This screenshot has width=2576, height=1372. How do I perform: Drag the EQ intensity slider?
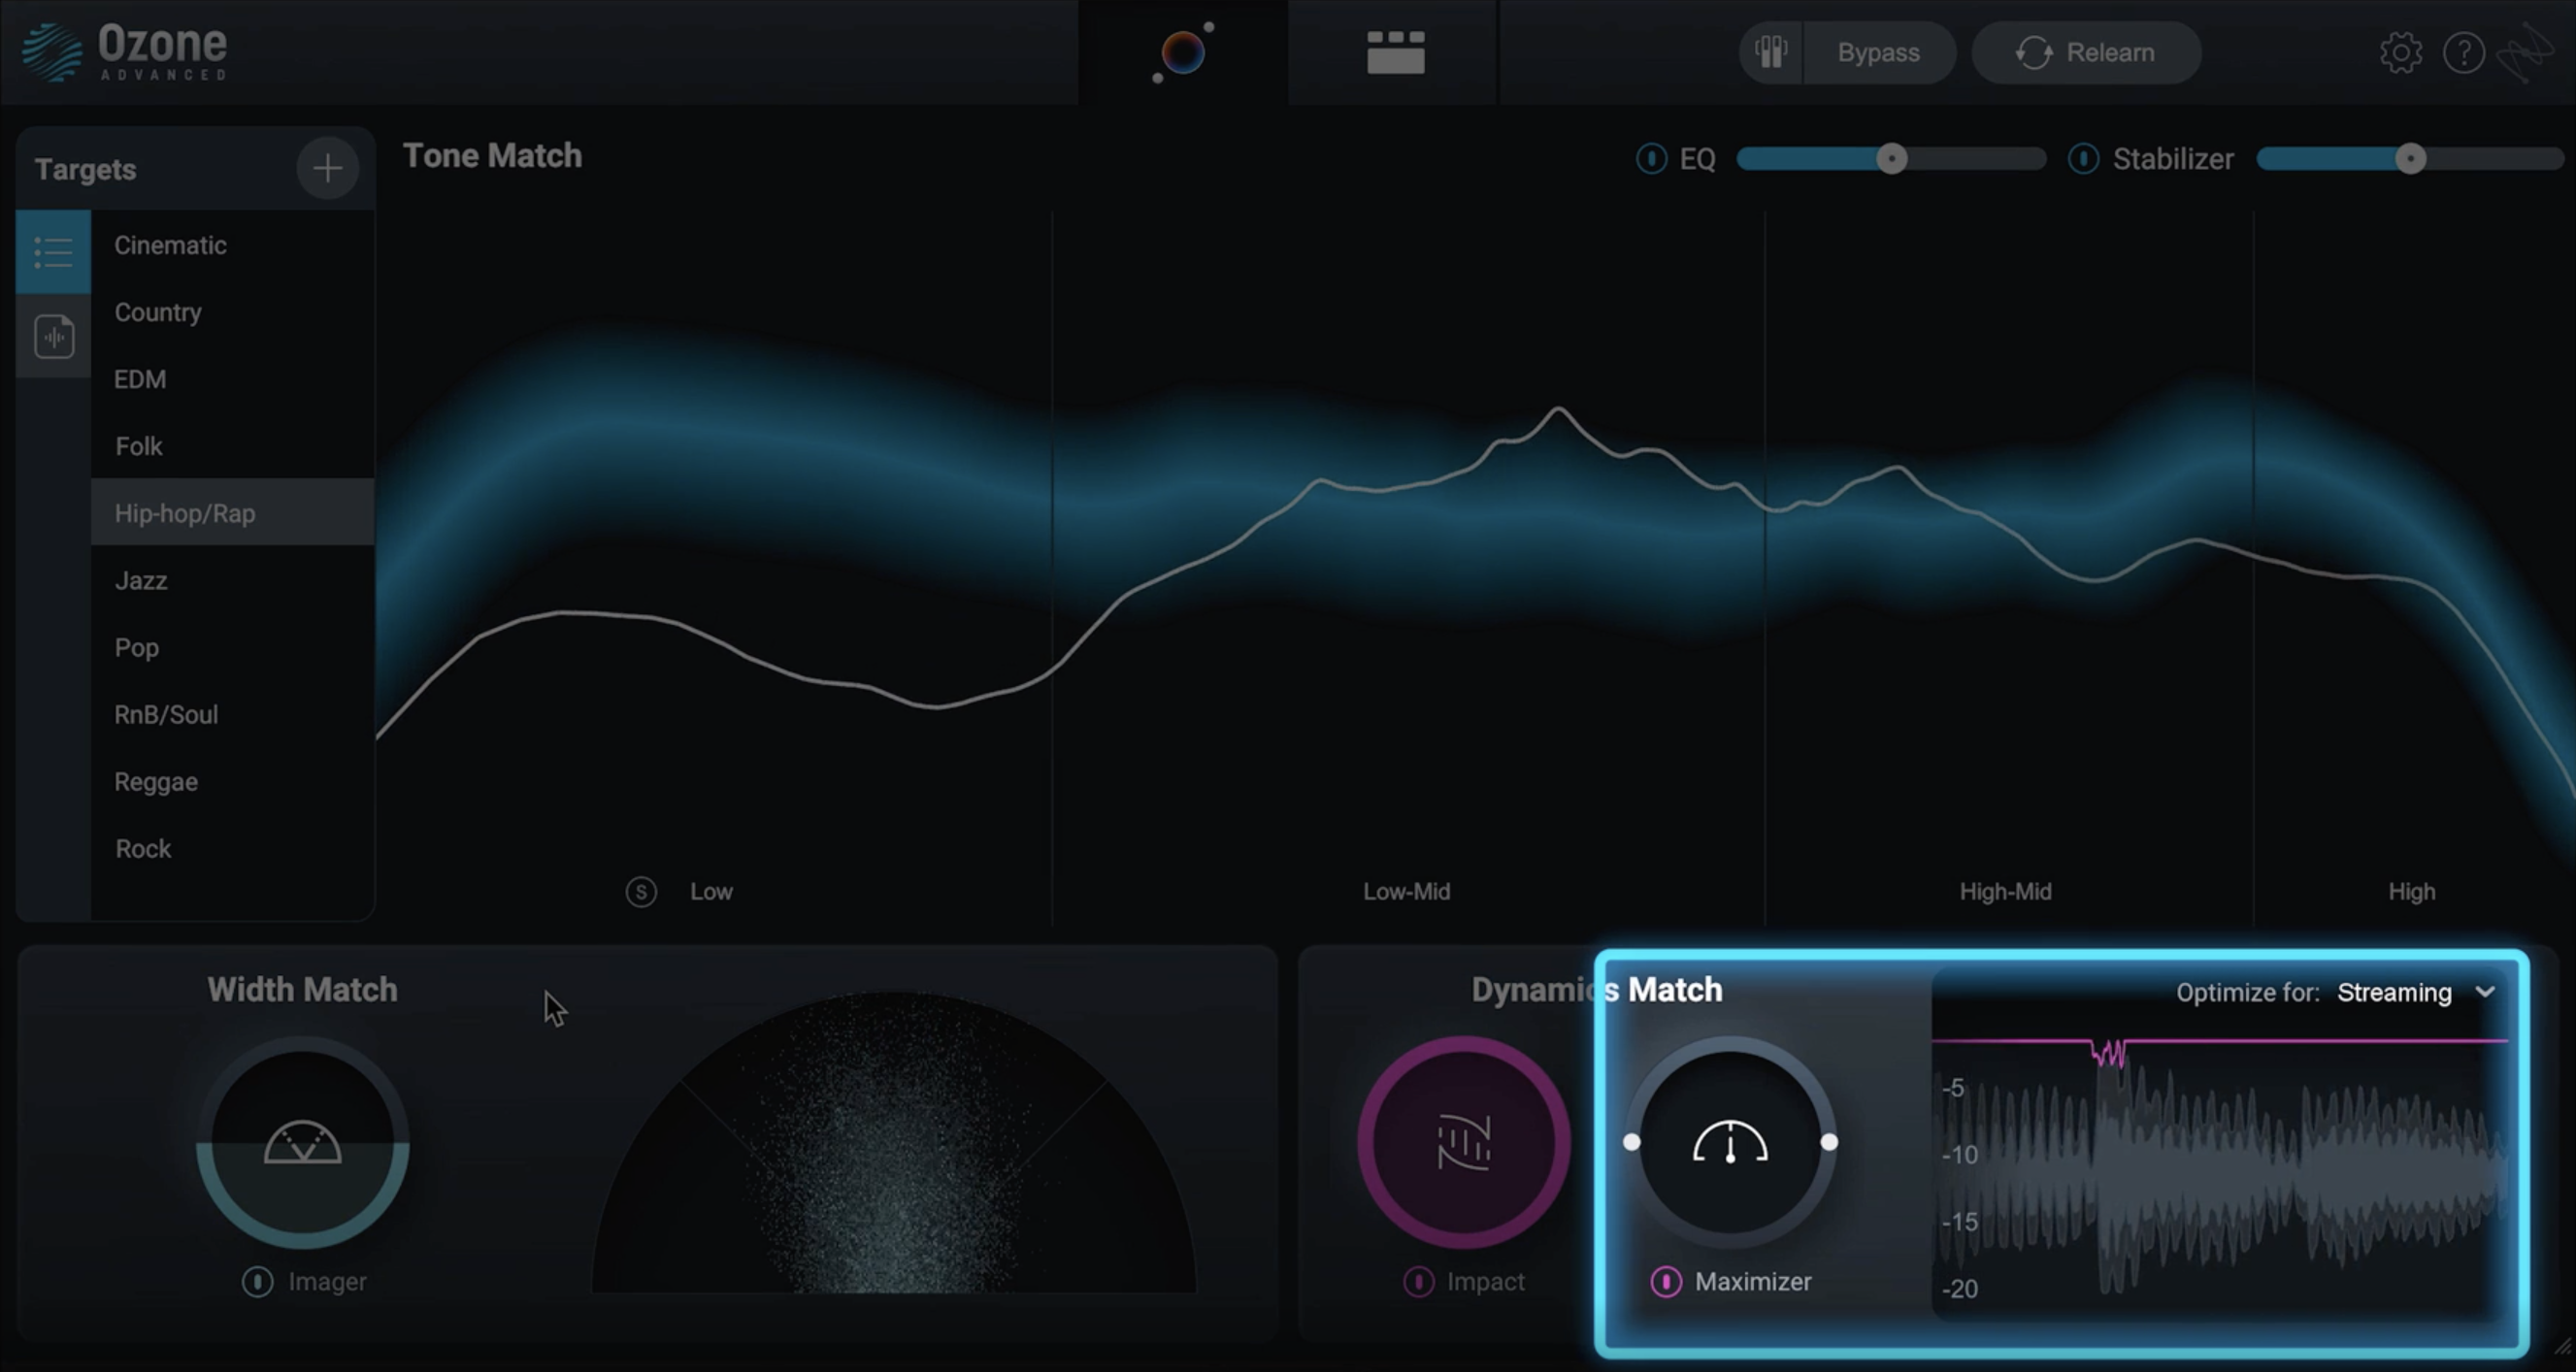(x=1891, y=156)
